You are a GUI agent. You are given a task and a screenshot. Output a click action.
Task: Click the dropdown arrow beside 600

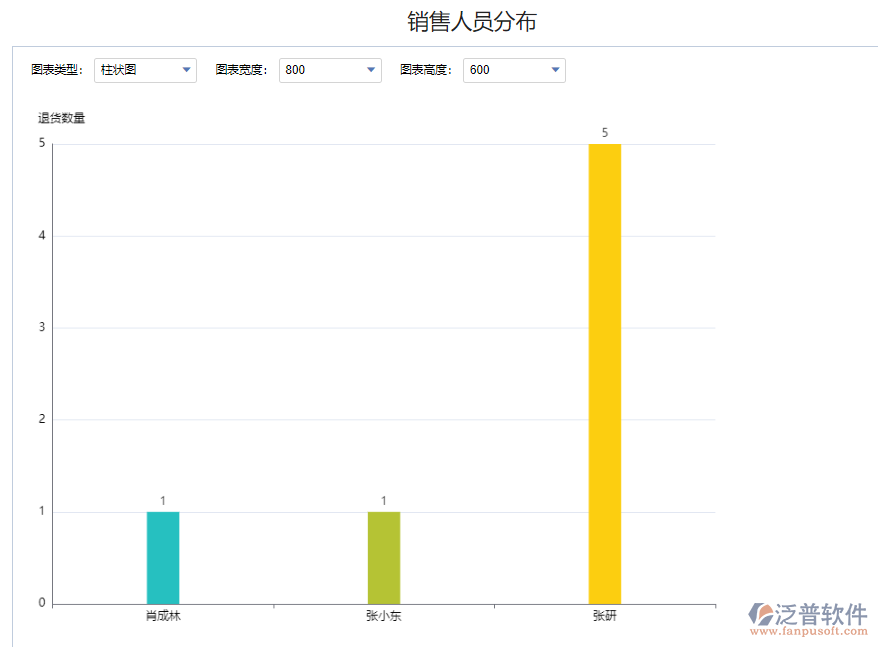(555, 70)
